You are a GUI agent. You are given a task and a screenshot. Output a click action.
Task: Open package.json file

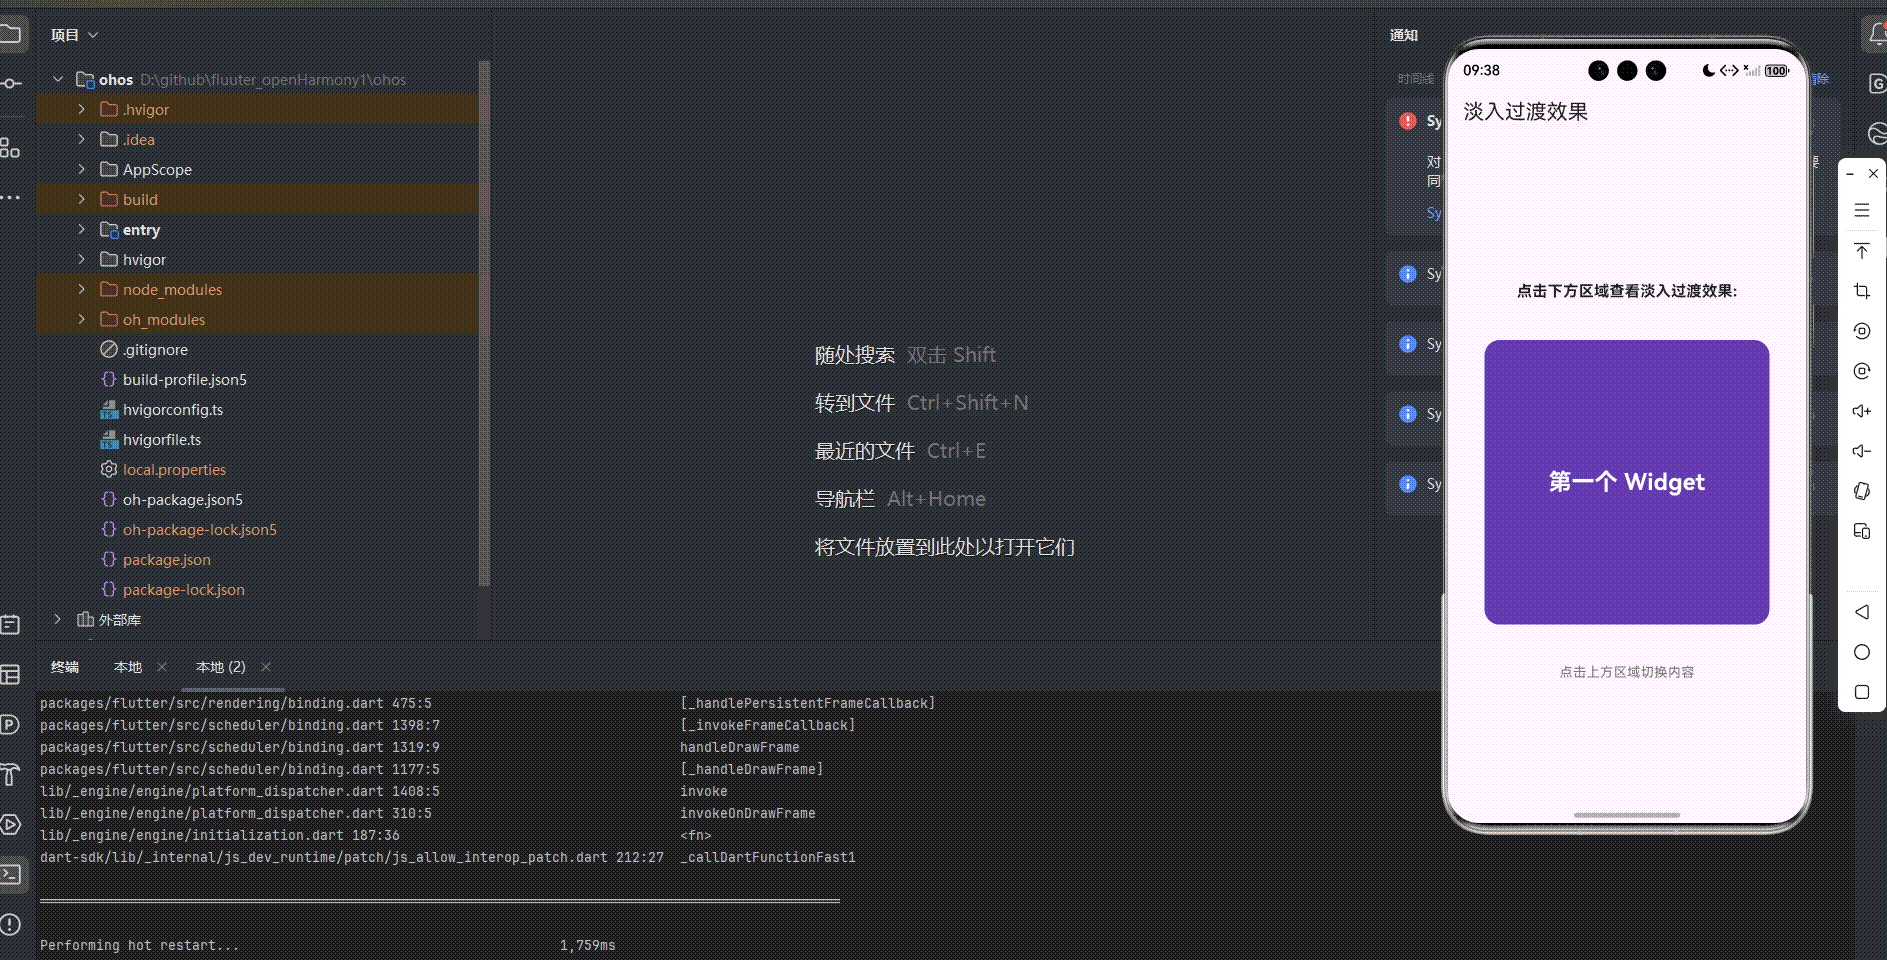pos(166,559)
